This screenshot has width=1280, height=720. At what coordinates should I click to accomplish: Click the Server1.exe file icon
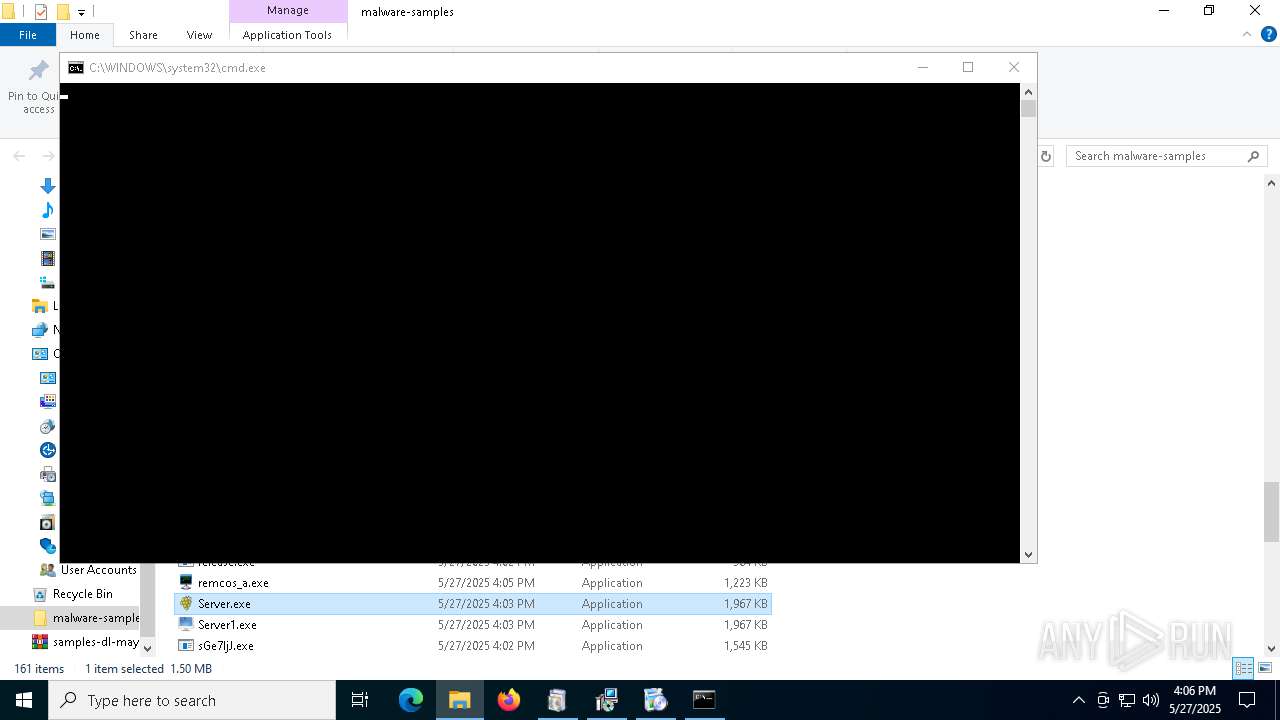coord(186,625)
